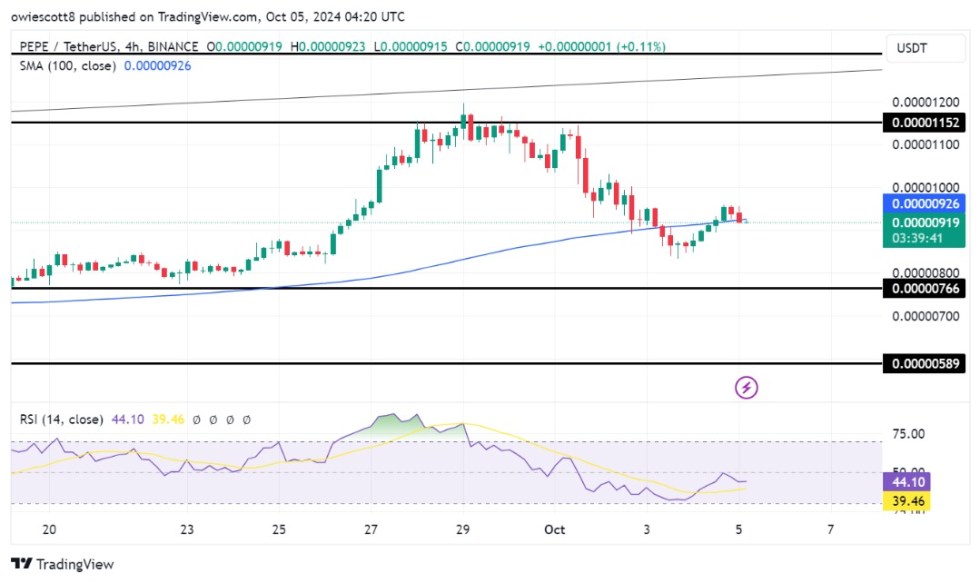
Task: Click the TradingView logo at bottom left
Action: [x=62, y=564]
